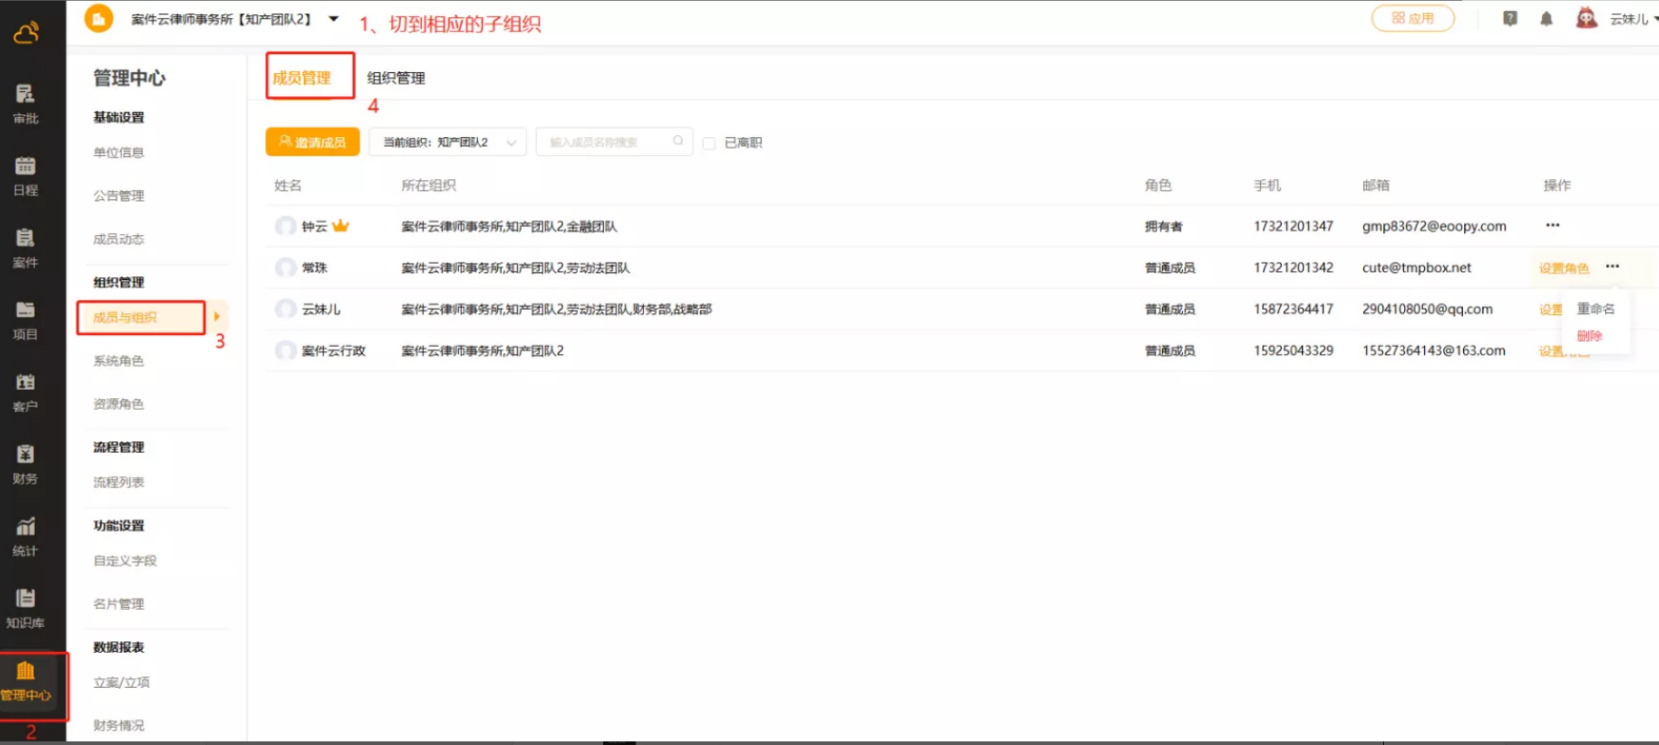Click the notification bell icon

tap(1546, 19)
